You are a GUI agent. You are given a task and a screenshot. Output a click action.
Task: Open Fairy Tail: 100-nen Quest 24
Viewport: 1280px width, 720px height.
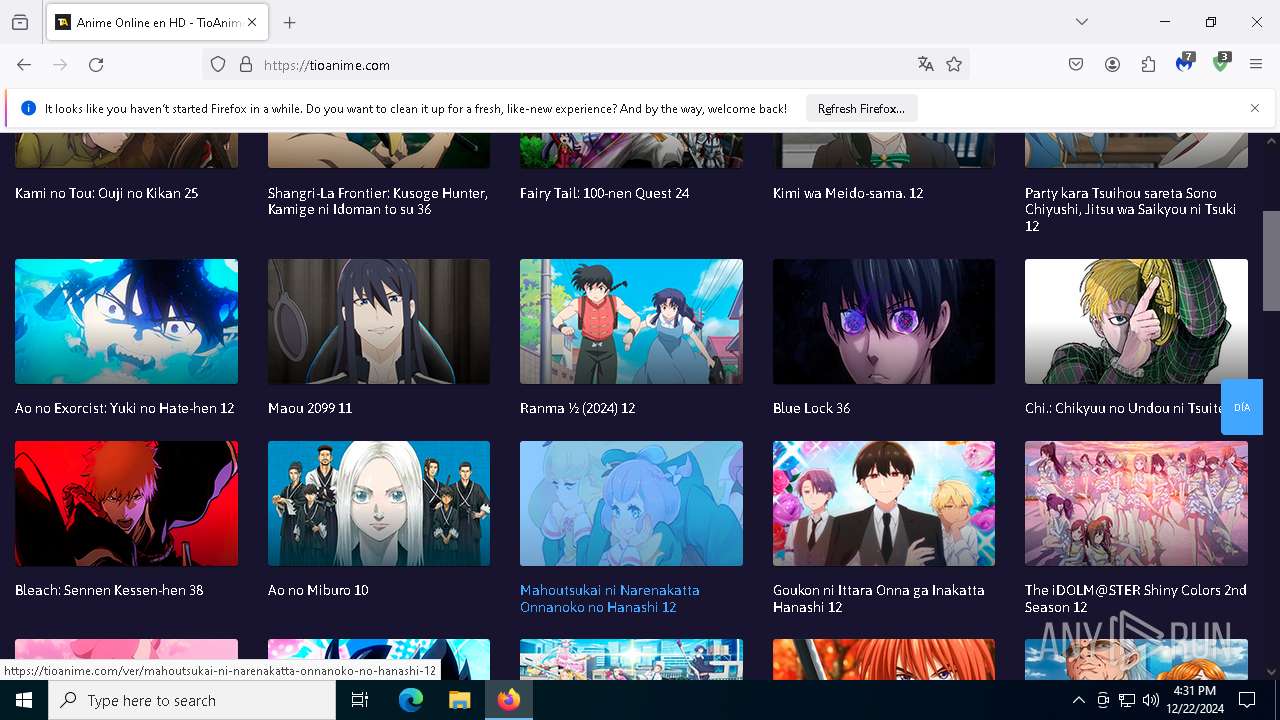pos(605,193)
